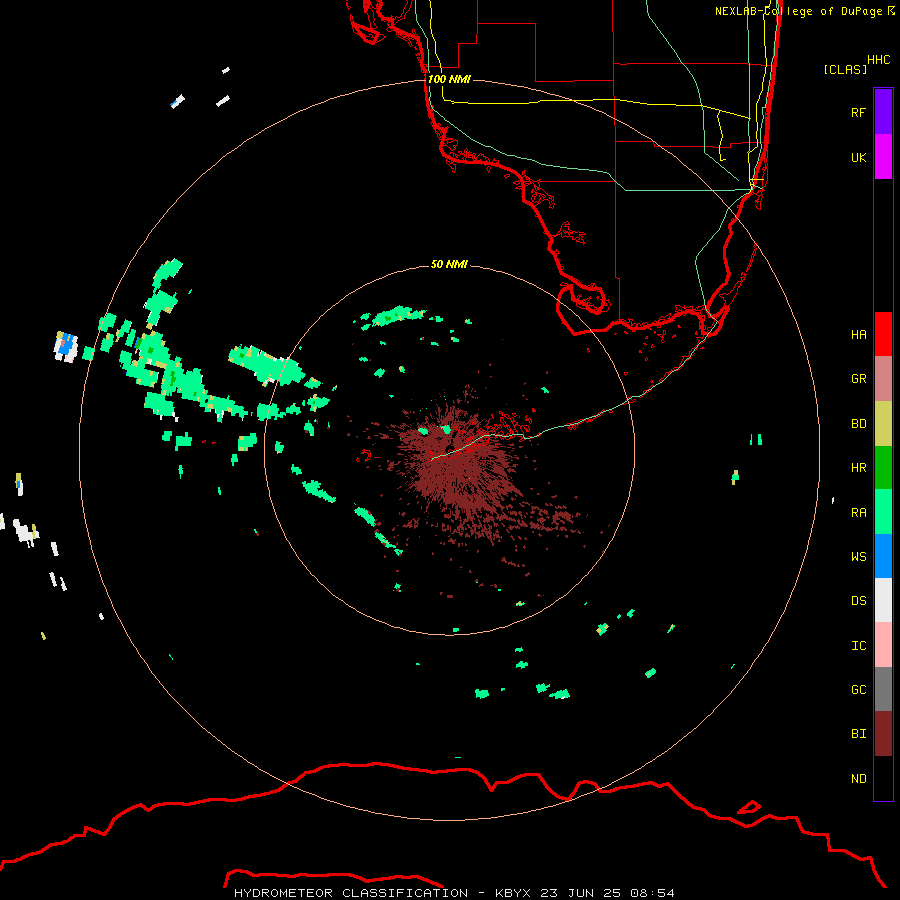This screenshot has width=900, height=900.
Task: Click the GC gray legend swatch
Action: 883,689
